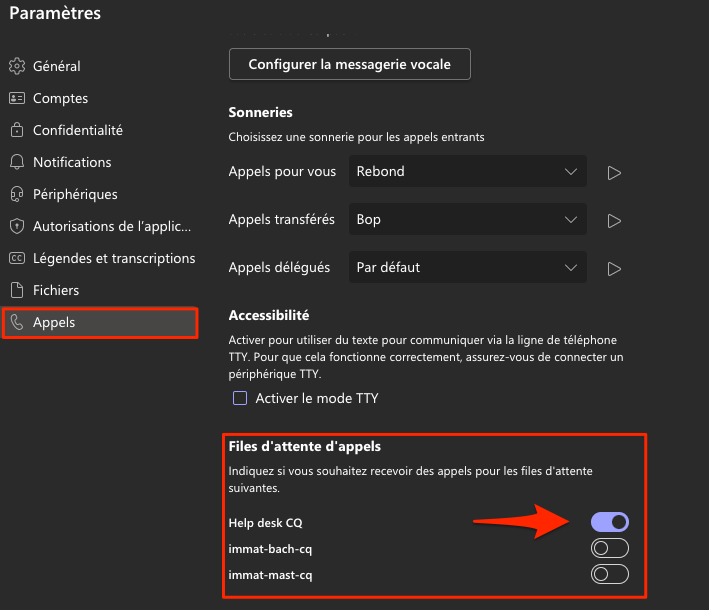Play the Appels délégués ringtone preview
This screenshot has width=709, height=610.
point(615,268)
